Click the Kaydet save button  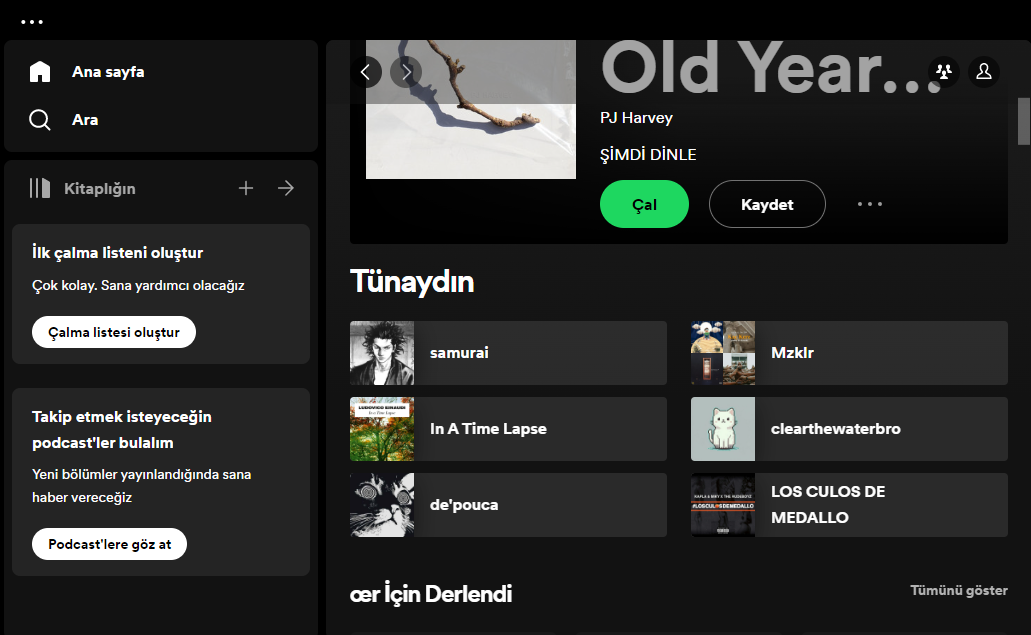[767, 204]
